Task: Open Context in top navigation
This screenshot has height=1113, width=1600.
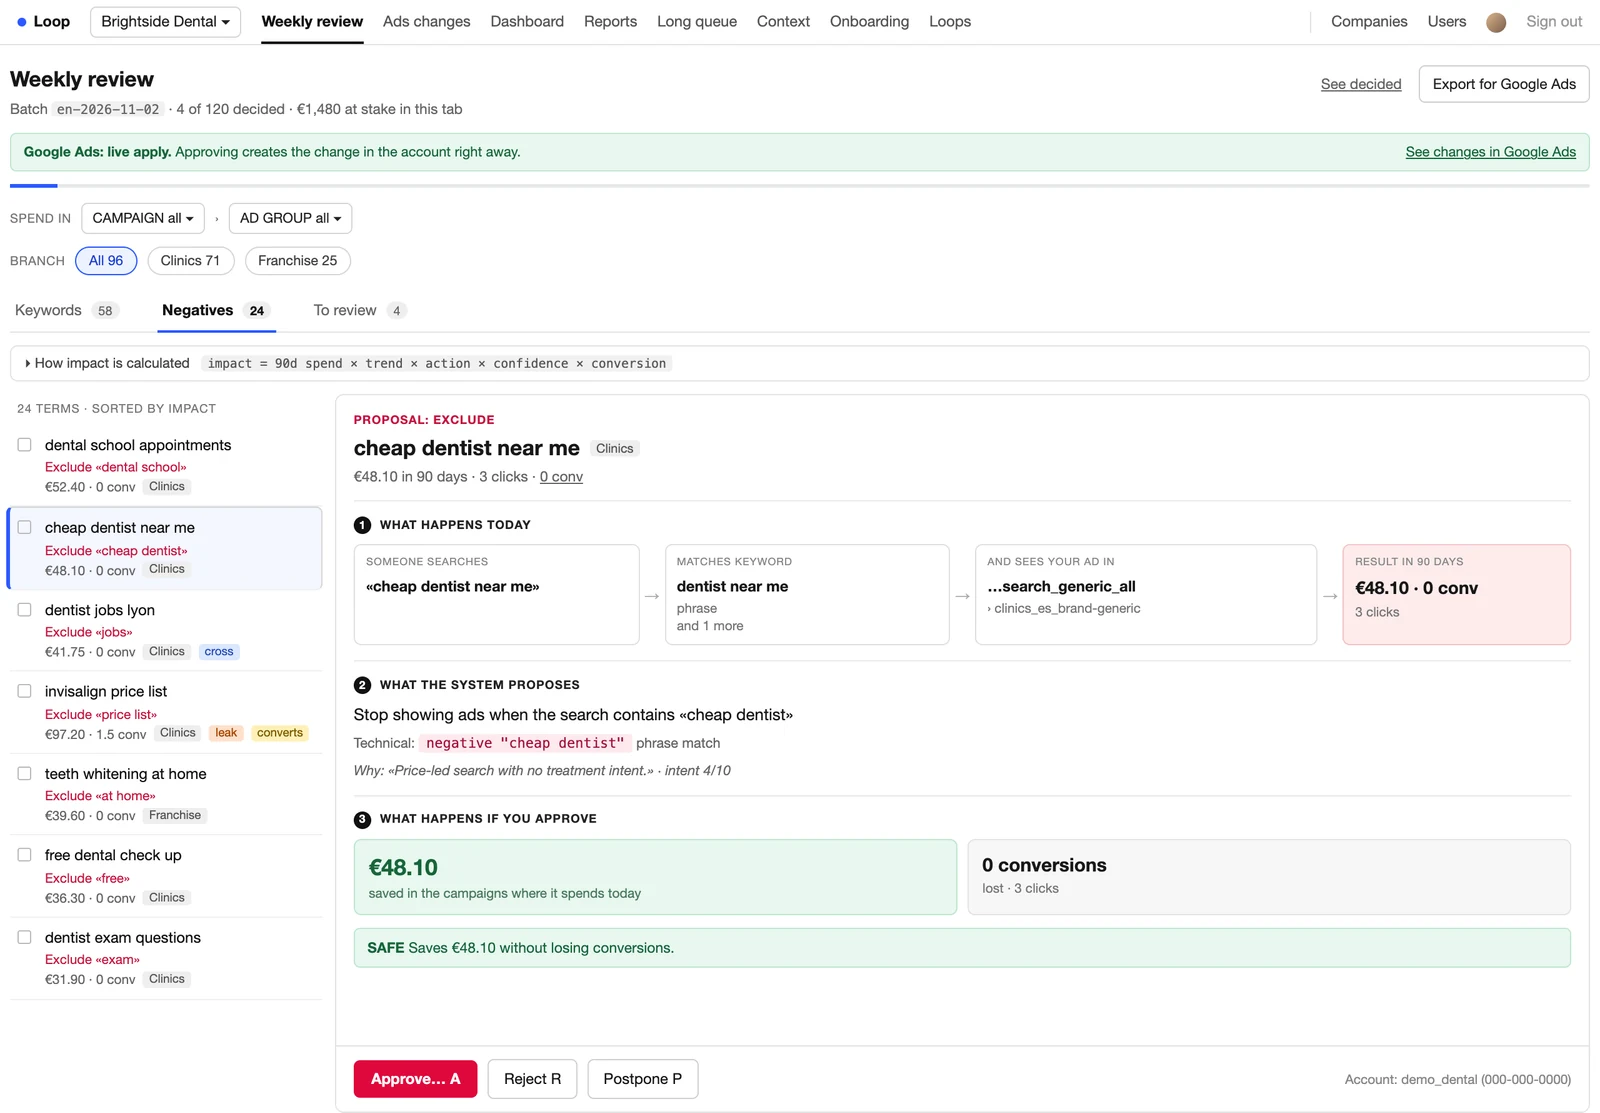Action: pos(783,21)
